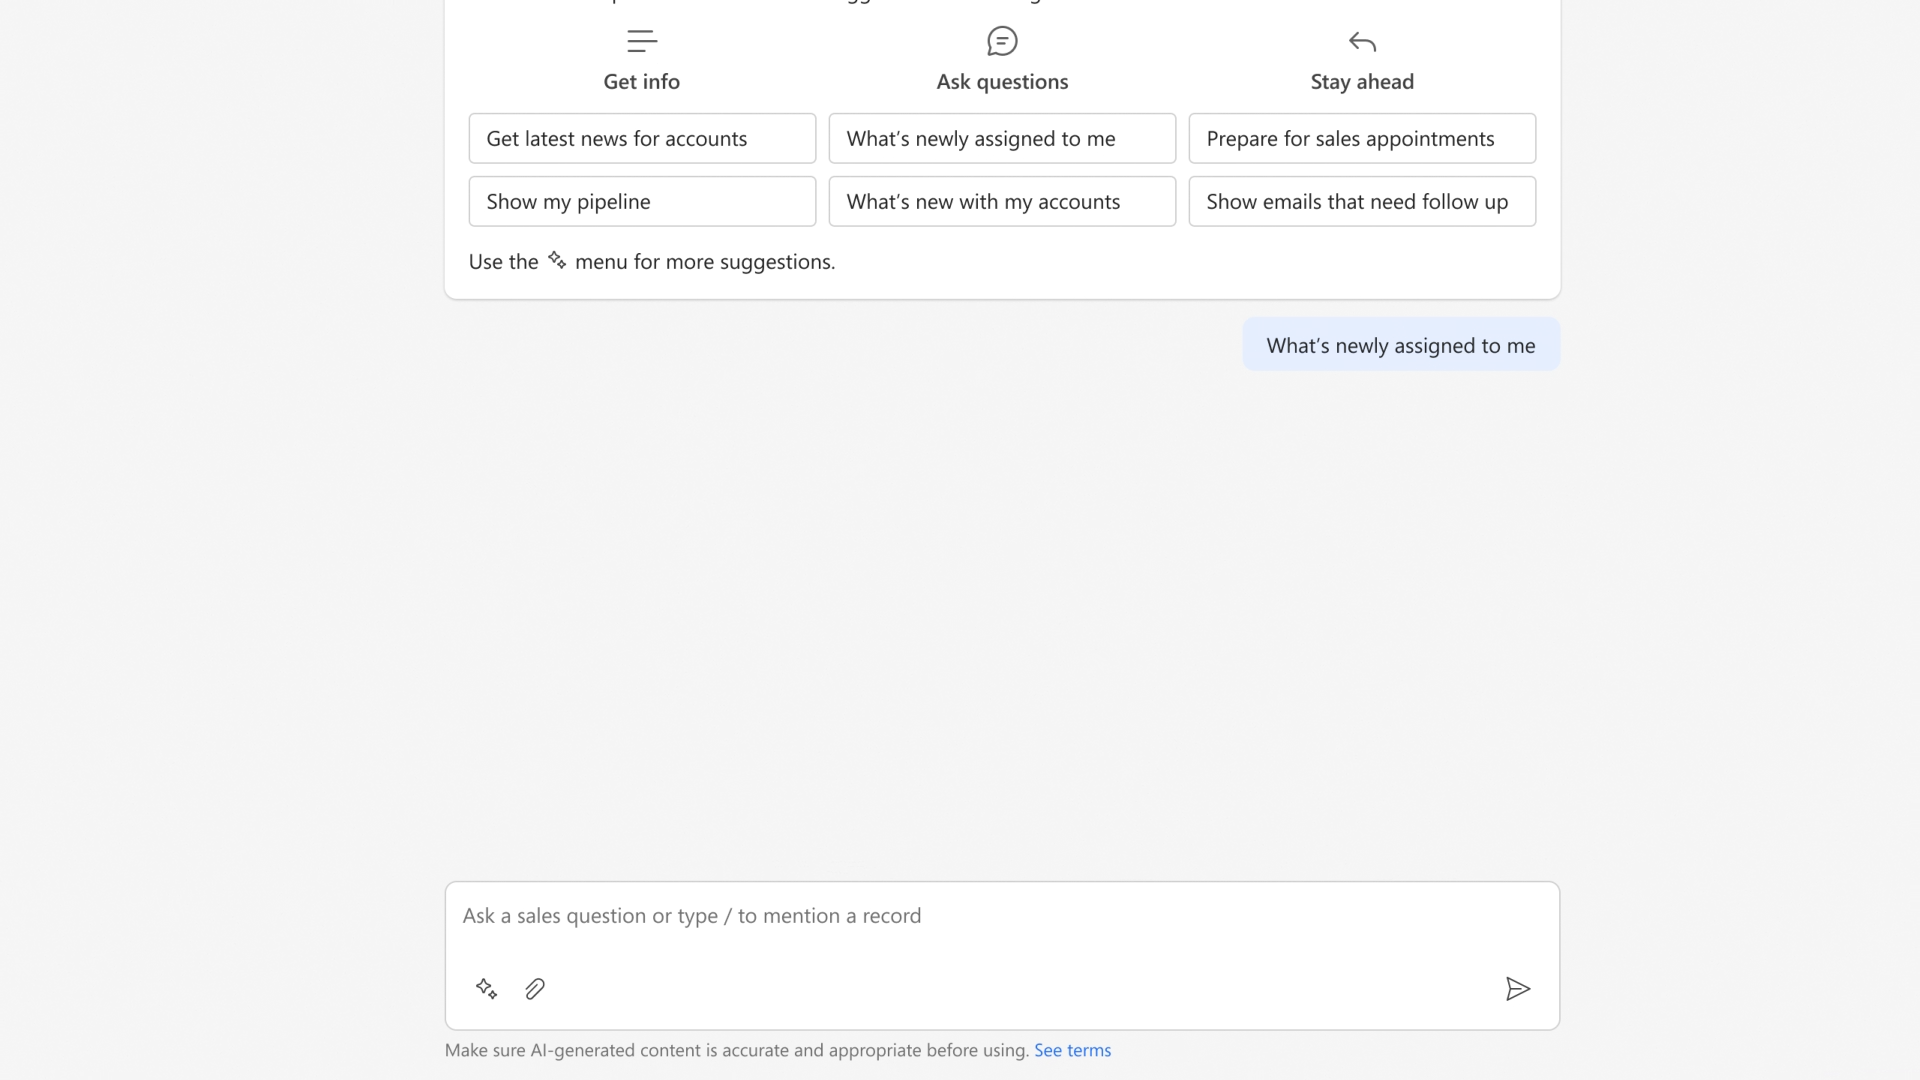Choose 'What's new with my accounts' suggestion
Screen dimensions: 1920x1080
1002,201
